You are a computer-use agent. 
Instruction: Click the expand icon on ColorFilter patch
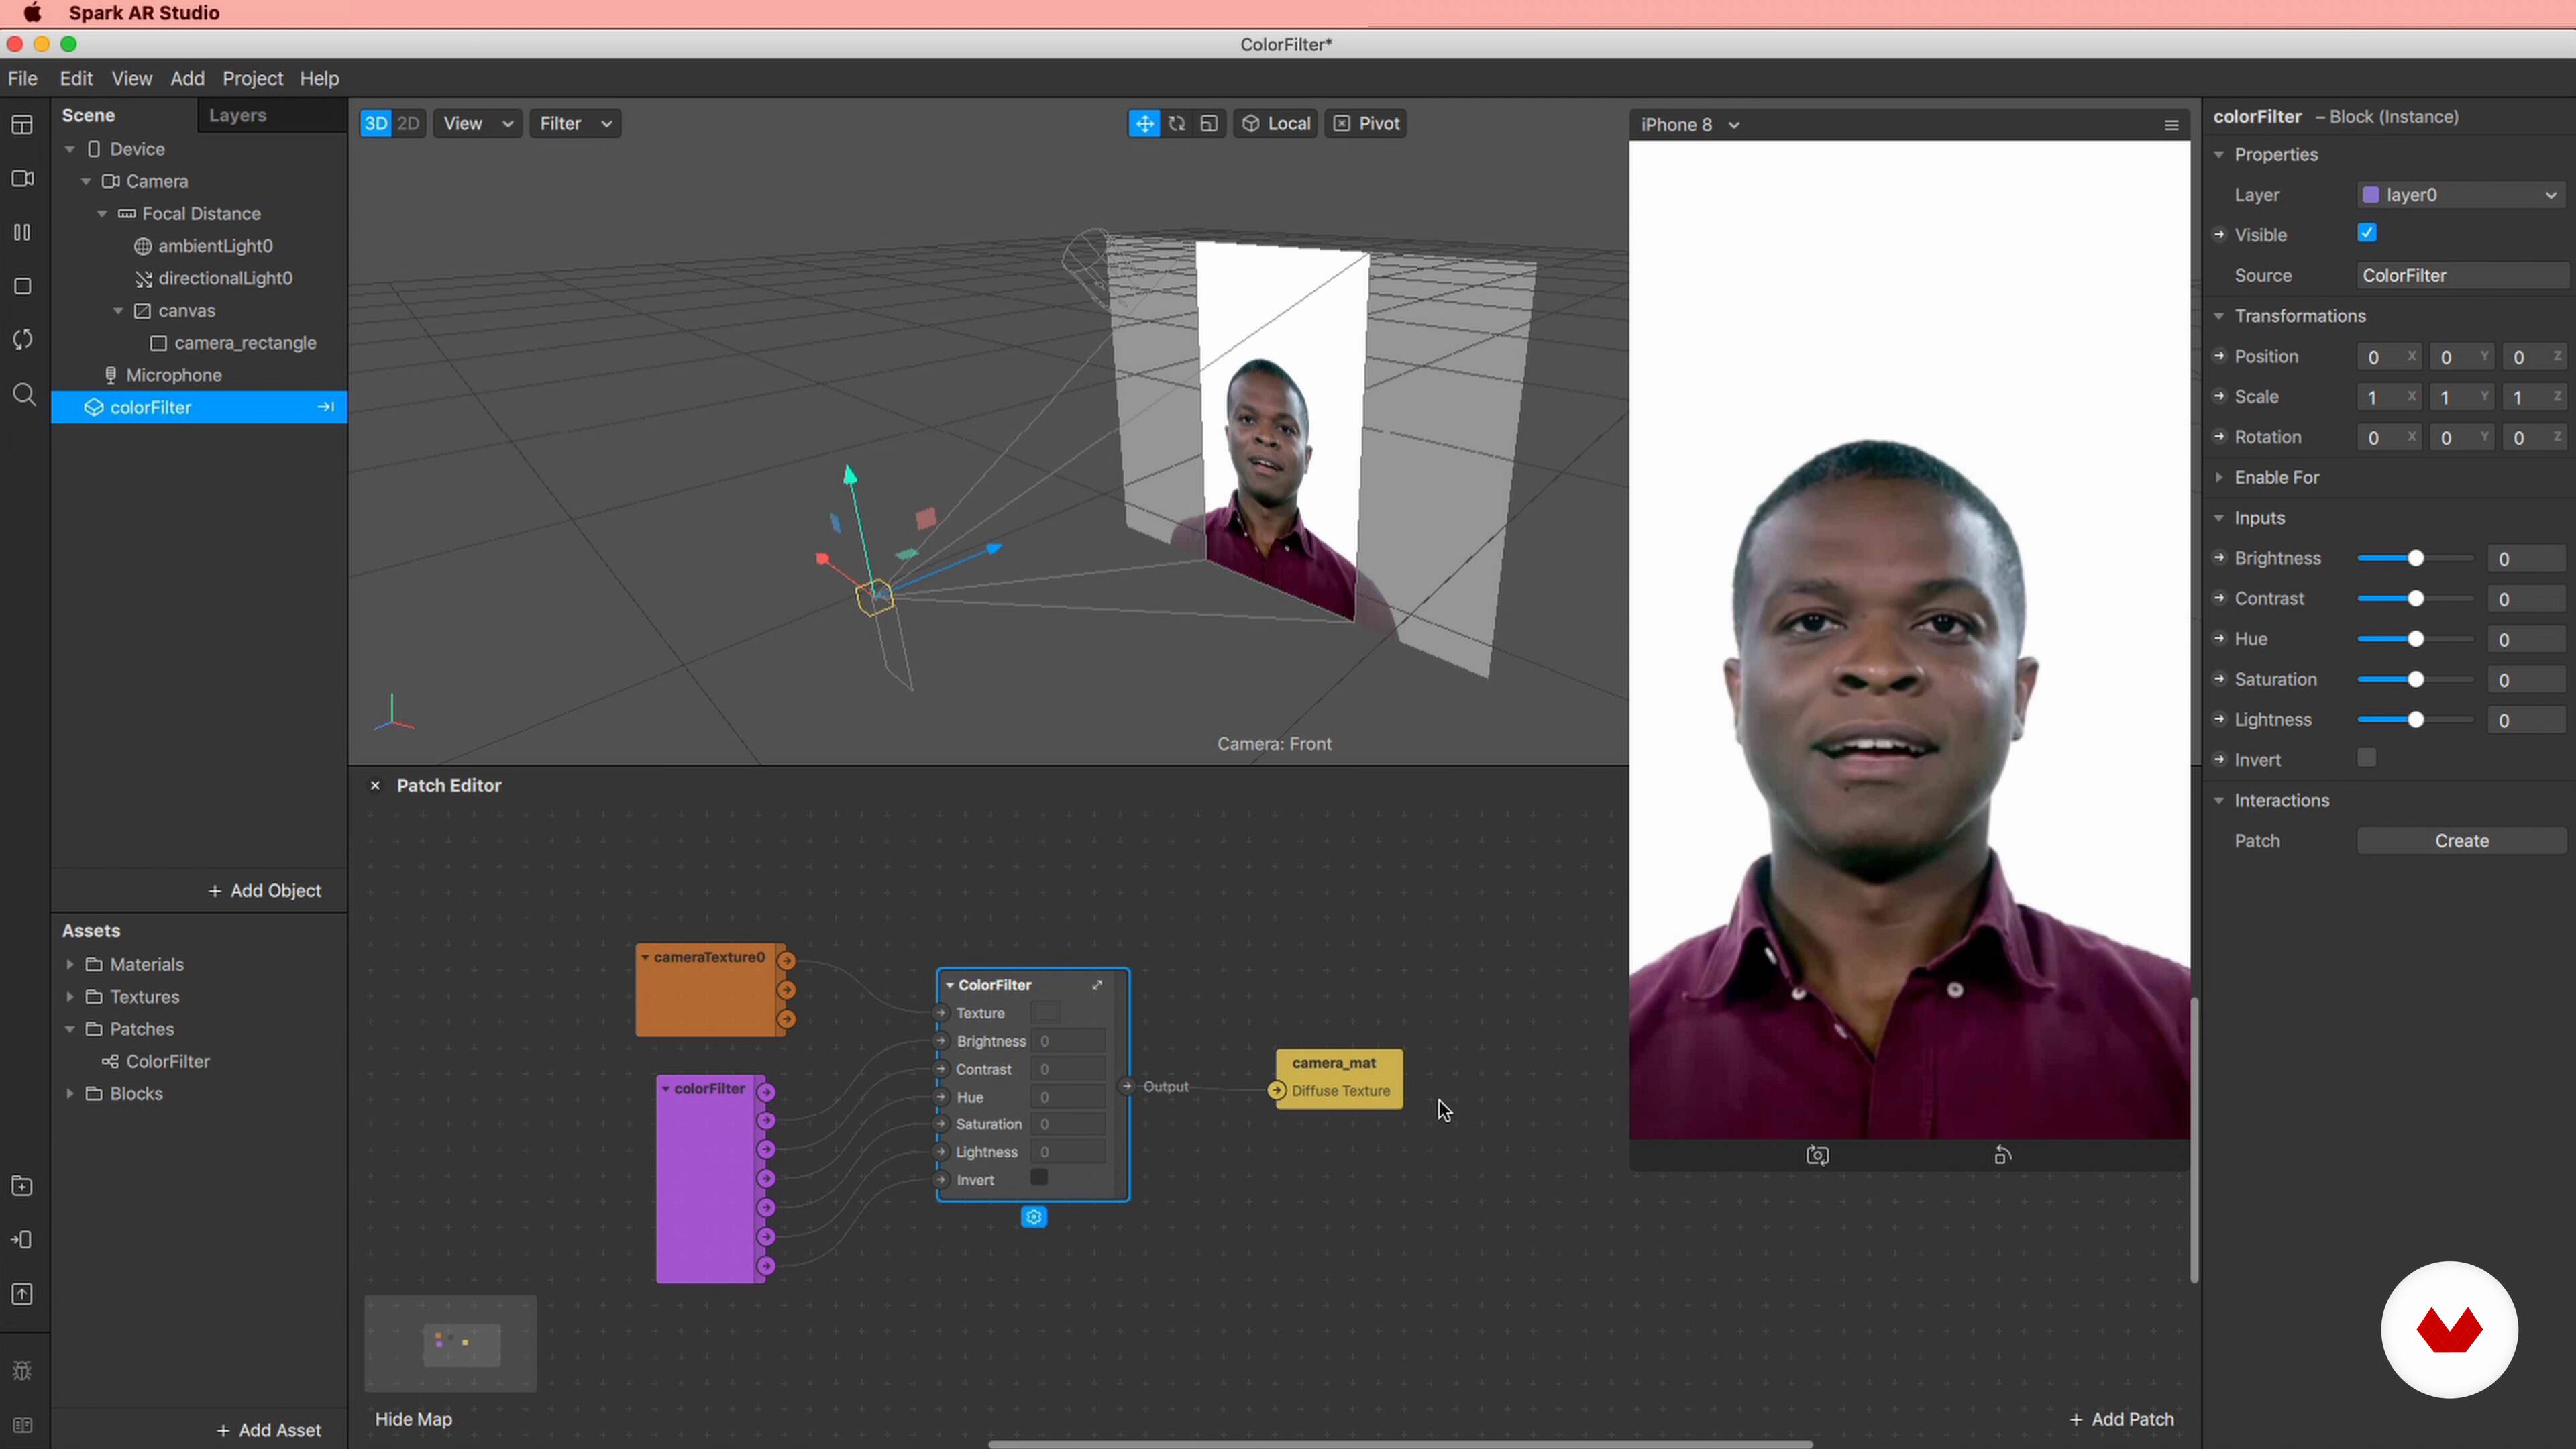coord(1097,985)
